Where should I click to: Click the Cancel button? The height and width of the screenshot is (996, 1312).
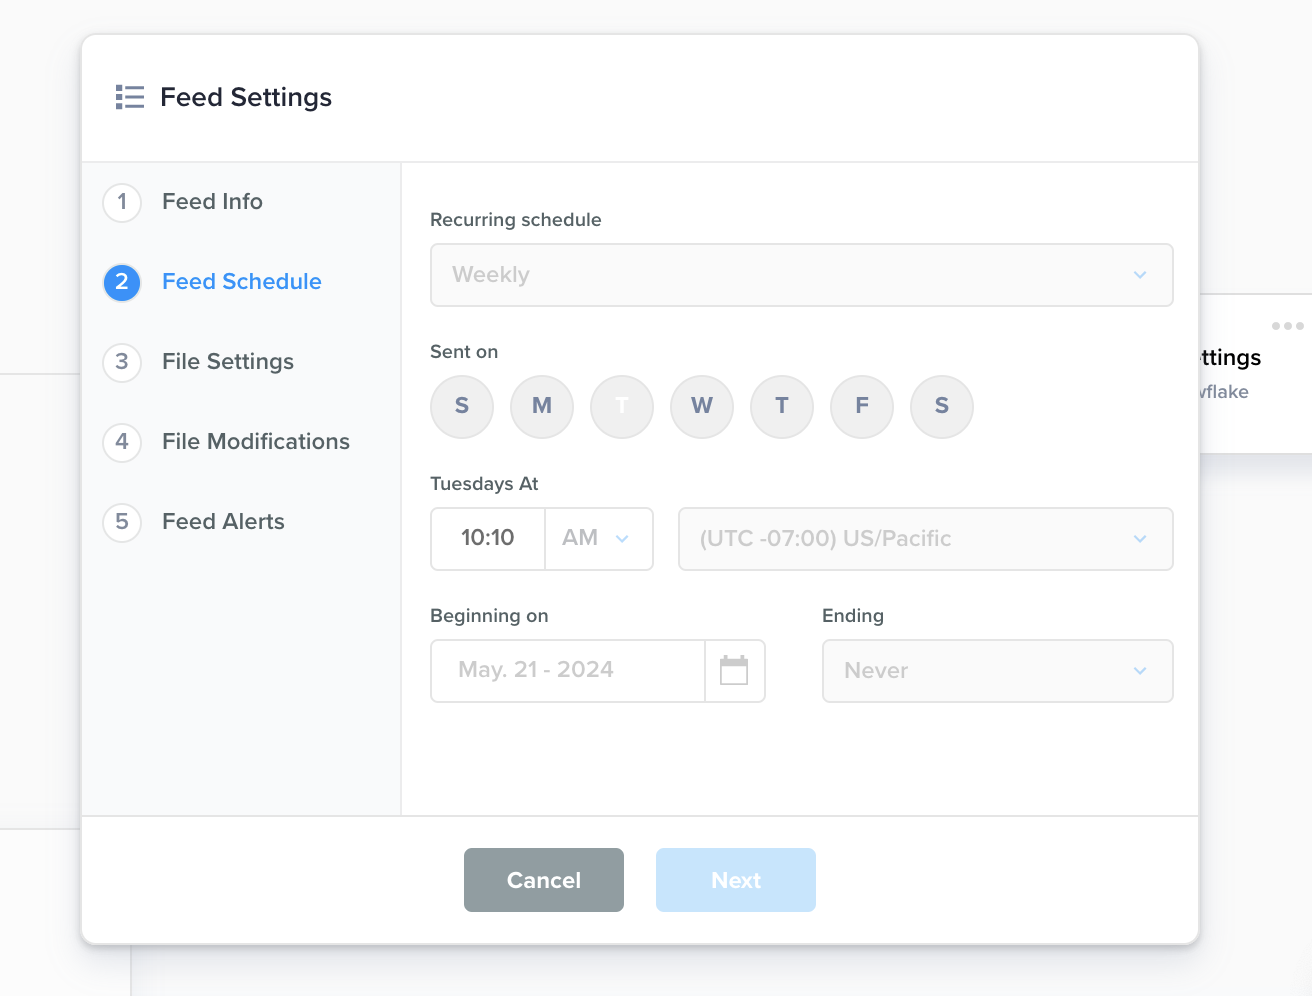(544, 880)
